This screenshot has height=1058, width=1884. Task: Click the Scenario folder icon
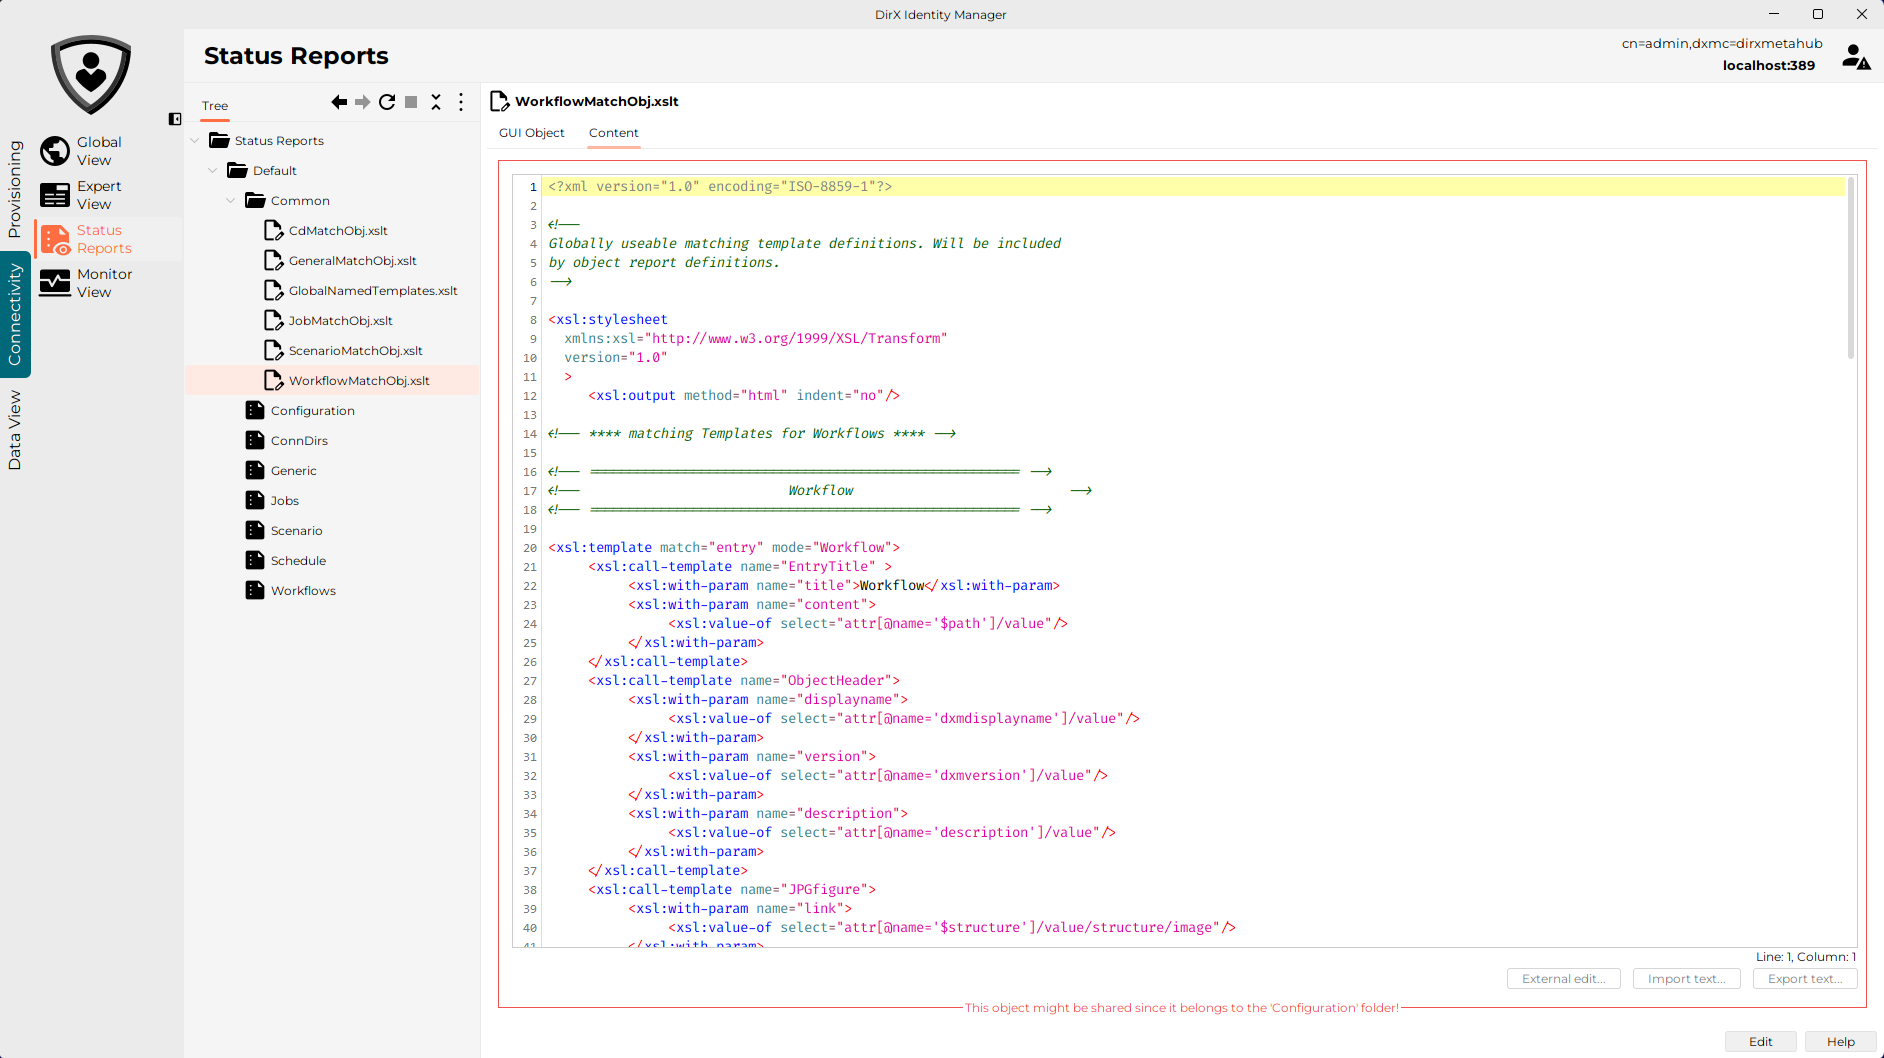coord(255,531)
